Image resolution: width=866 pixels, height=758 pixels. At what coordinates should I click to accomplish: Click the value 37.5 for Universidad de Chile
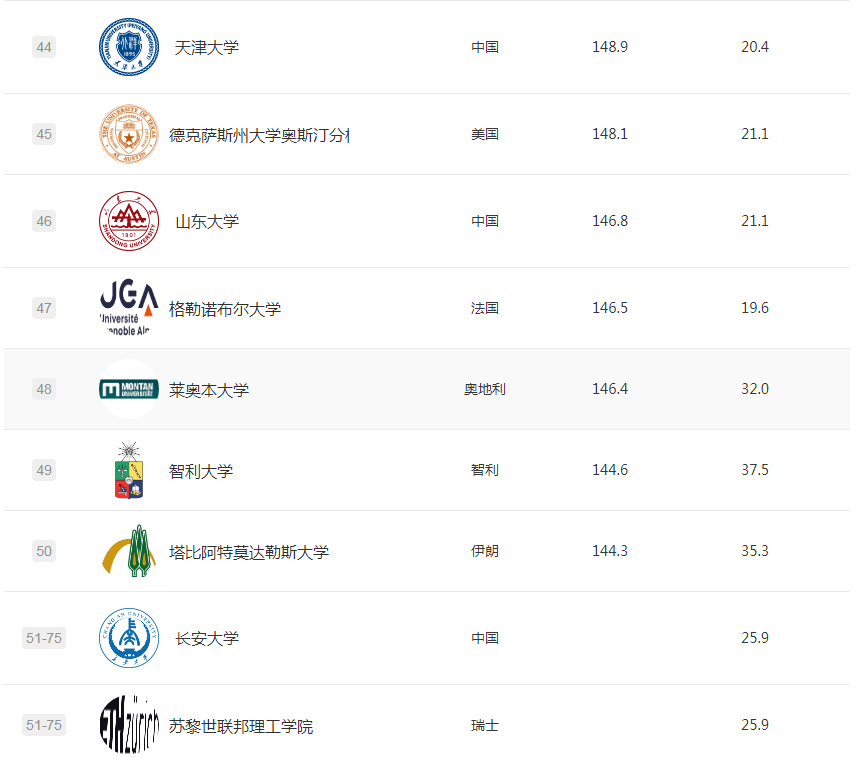point(757,470)
